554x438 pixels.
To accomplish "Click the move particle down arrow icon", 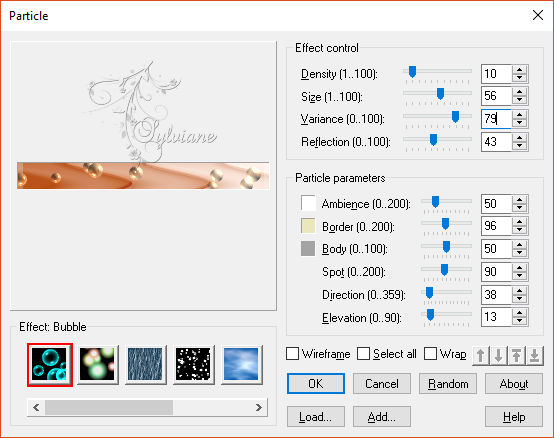I will [x=499, y=355].
